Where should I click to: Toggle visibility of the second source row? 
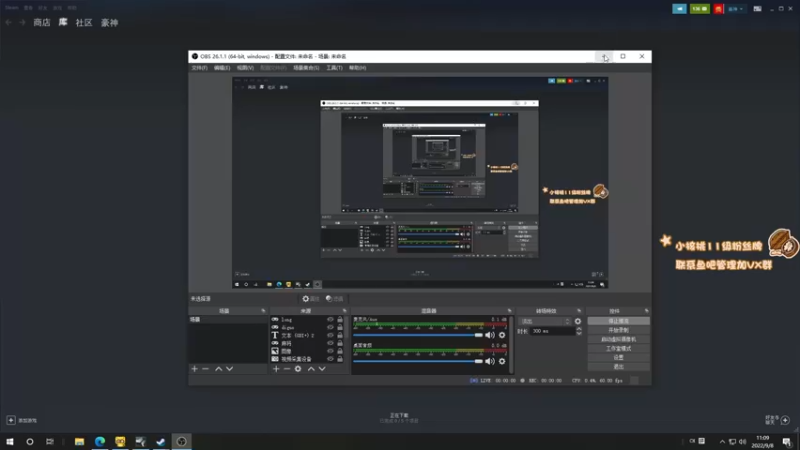[330, 328]
